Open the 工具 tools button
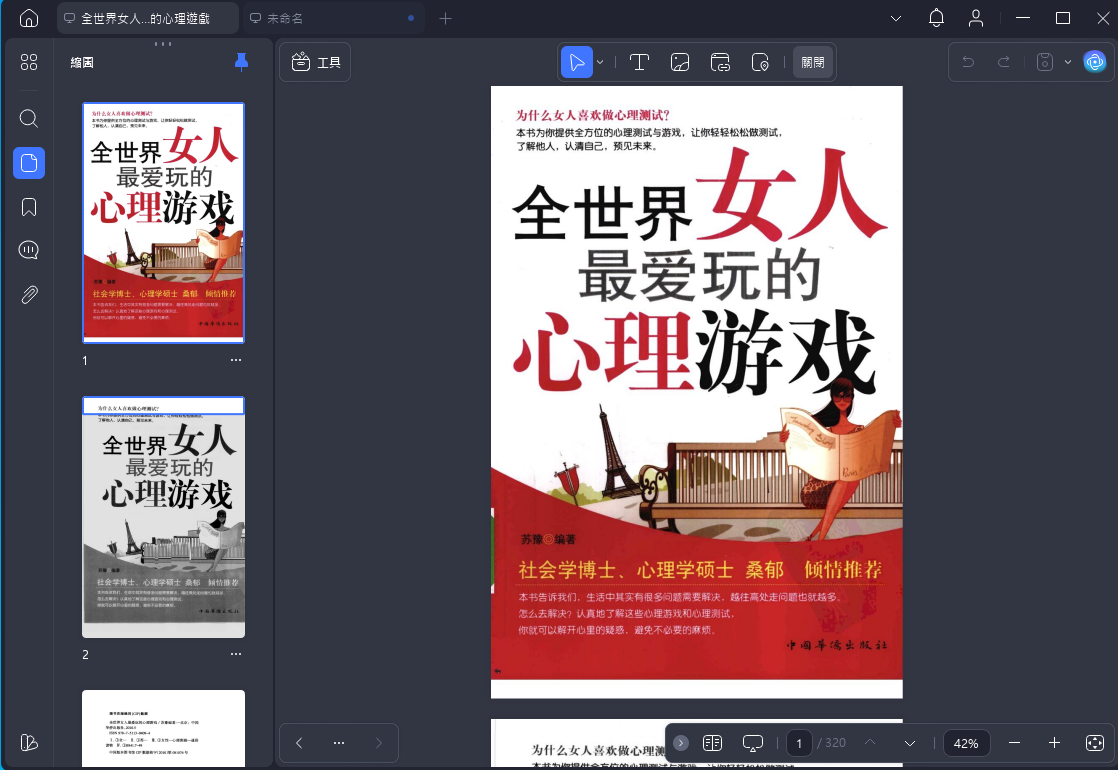Screen dimensions: 1118x770 click(x=316, y=62)
